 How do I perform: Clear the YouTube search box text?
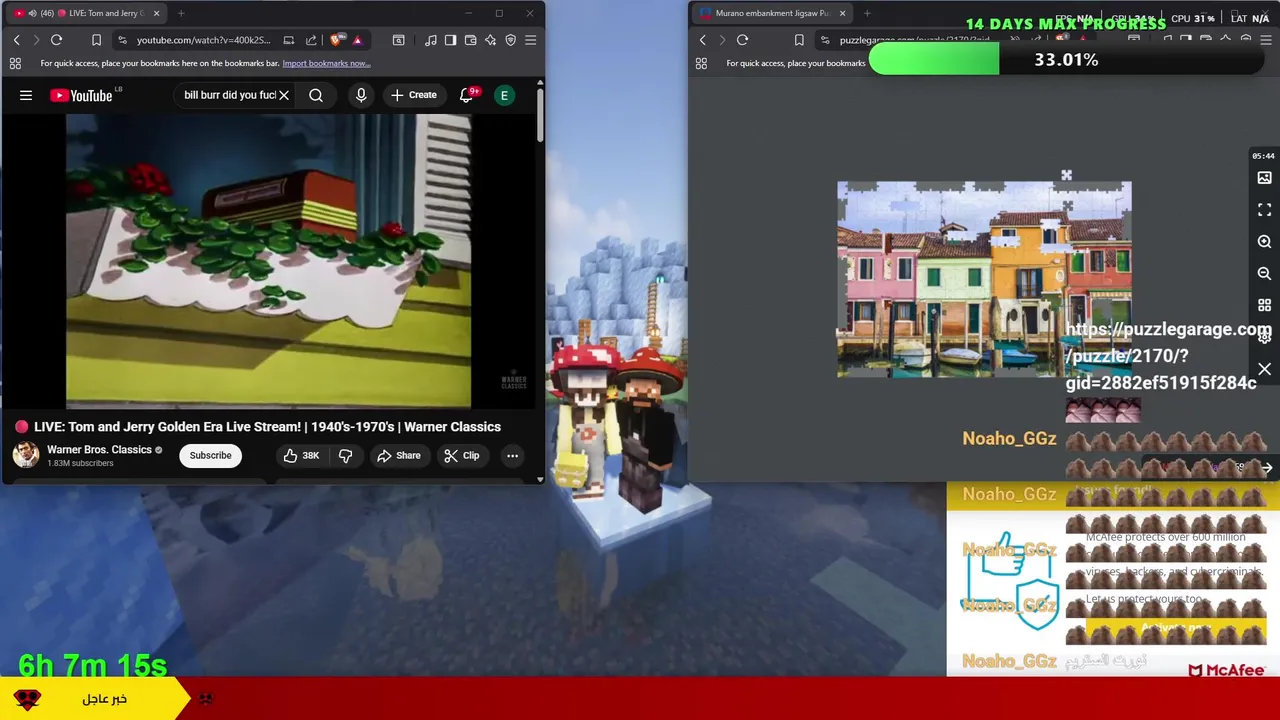284,95
